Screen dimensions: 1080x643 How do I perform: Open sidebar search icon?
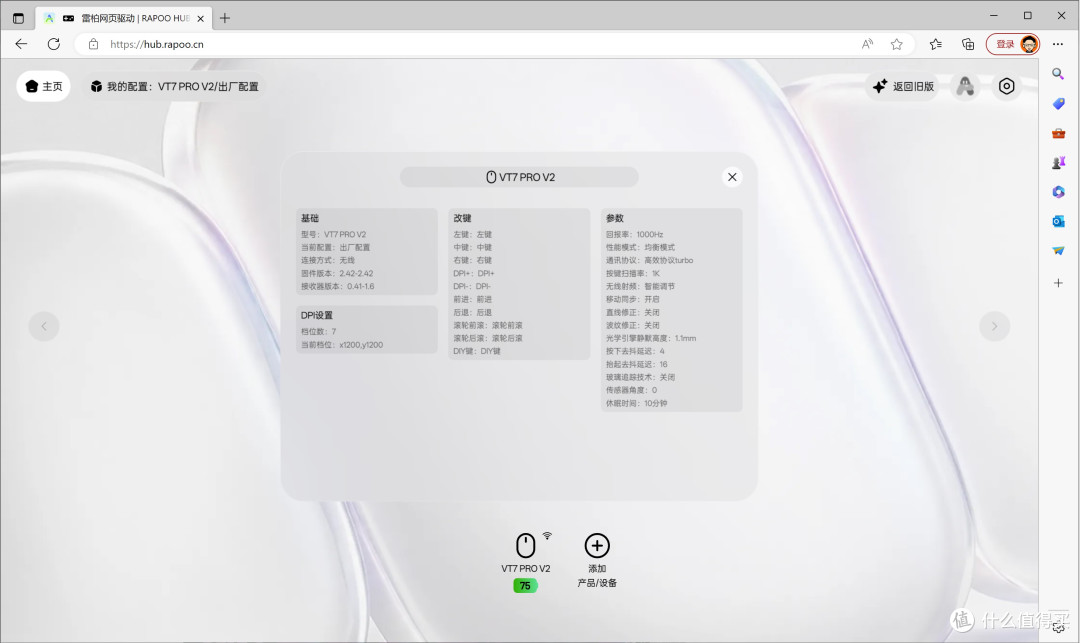[x=1058, y=74]
